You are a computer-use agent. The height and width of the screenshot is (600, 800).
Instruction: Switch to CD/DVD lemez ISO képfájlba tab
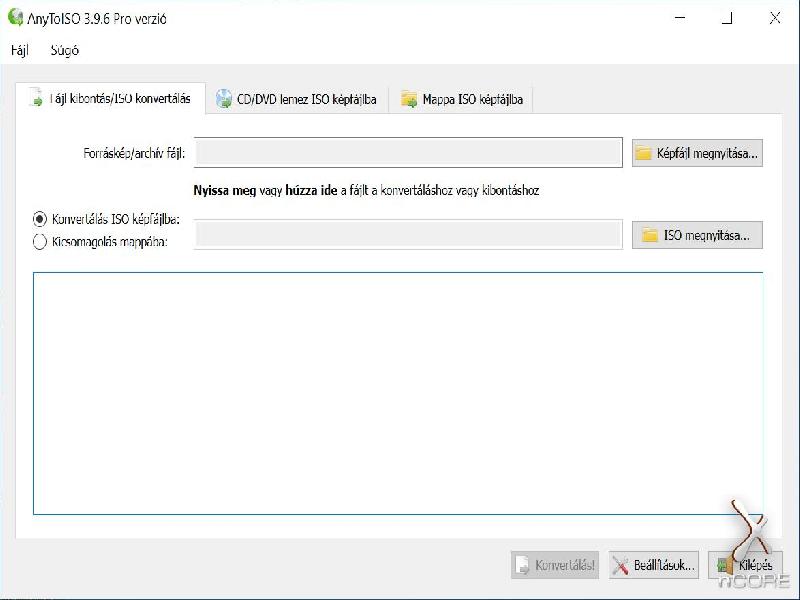coord(296,99)
